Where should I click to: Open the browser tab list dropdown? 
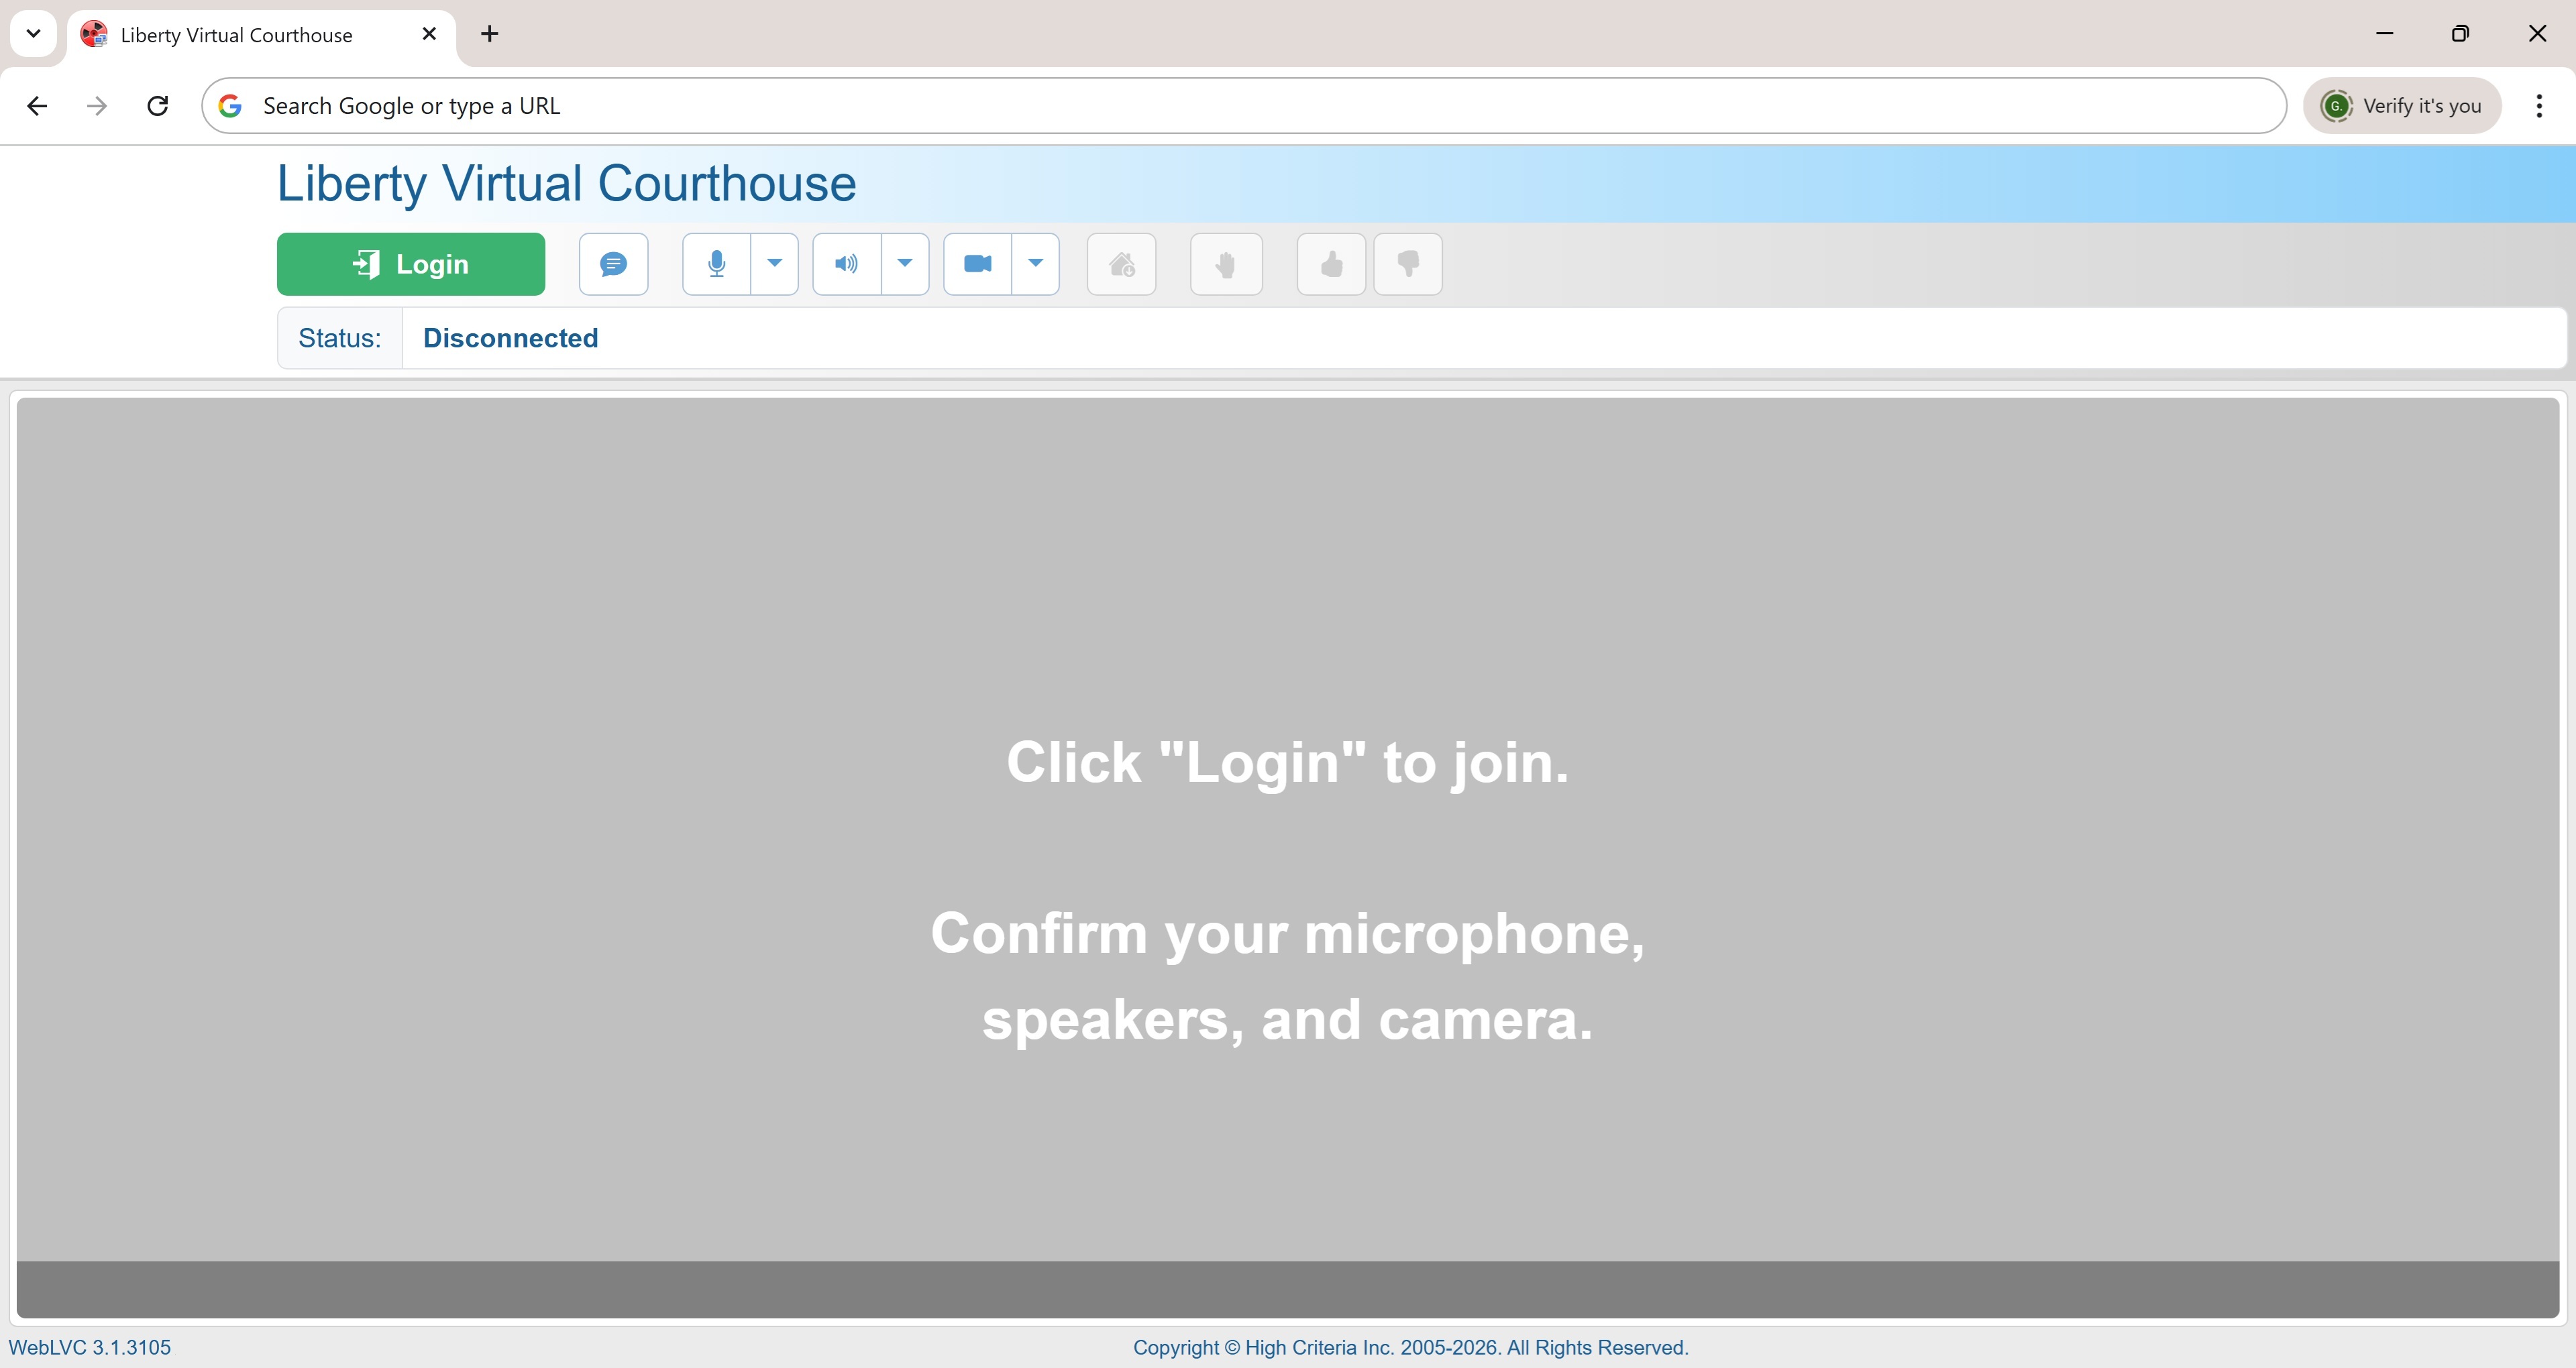[33, 33]
